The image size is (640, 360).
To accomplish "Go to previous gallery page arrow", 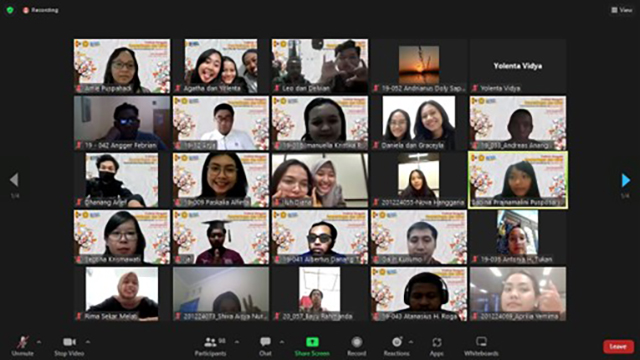I will click(14, 180).
